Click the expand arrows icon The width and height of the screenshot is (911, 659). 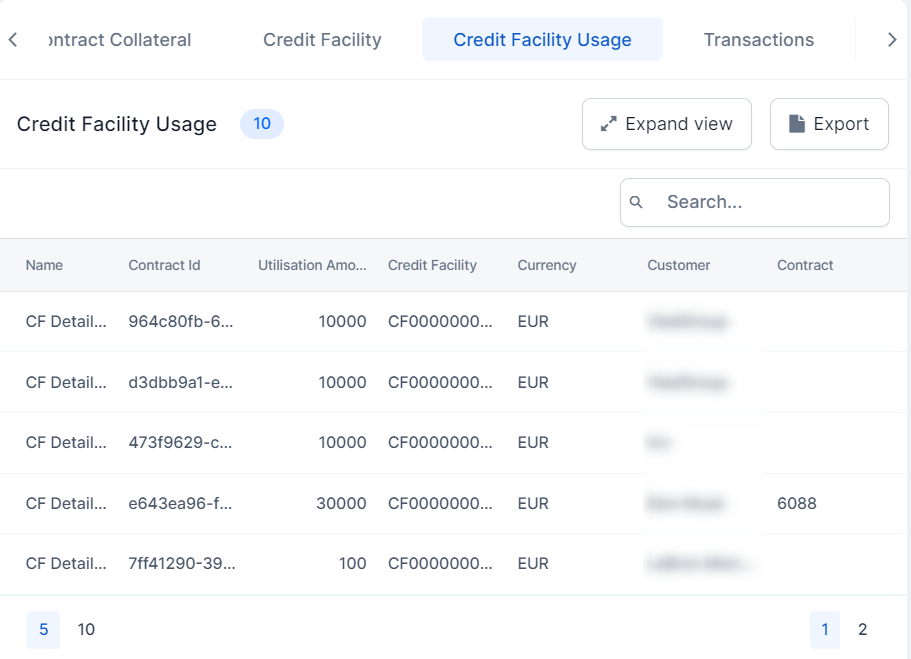(x=608, y=124)
